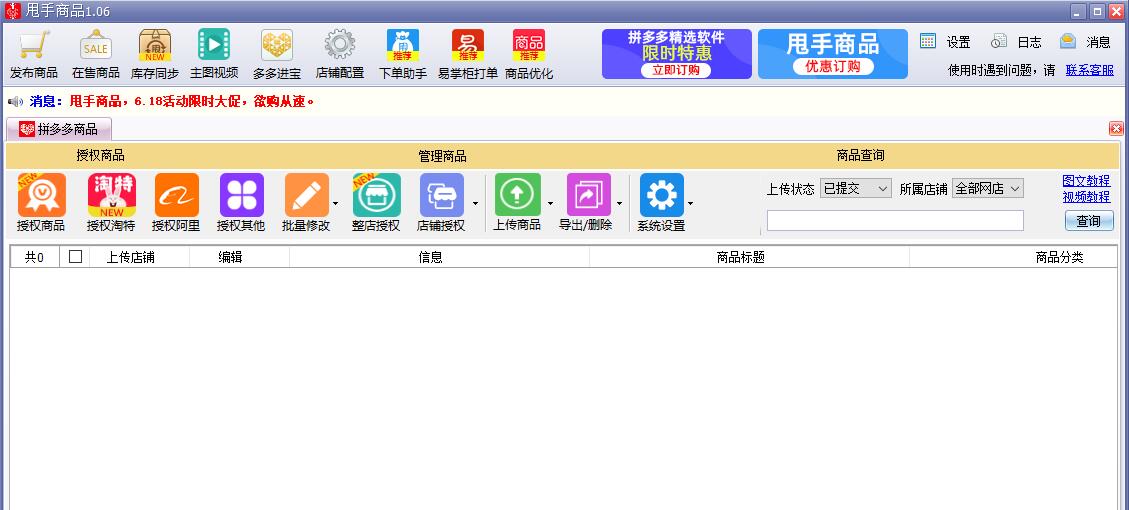Open 商品优化 tool icon
Image resolution: width=1129 pixels, height=510 pixels.
click(529, 45)
